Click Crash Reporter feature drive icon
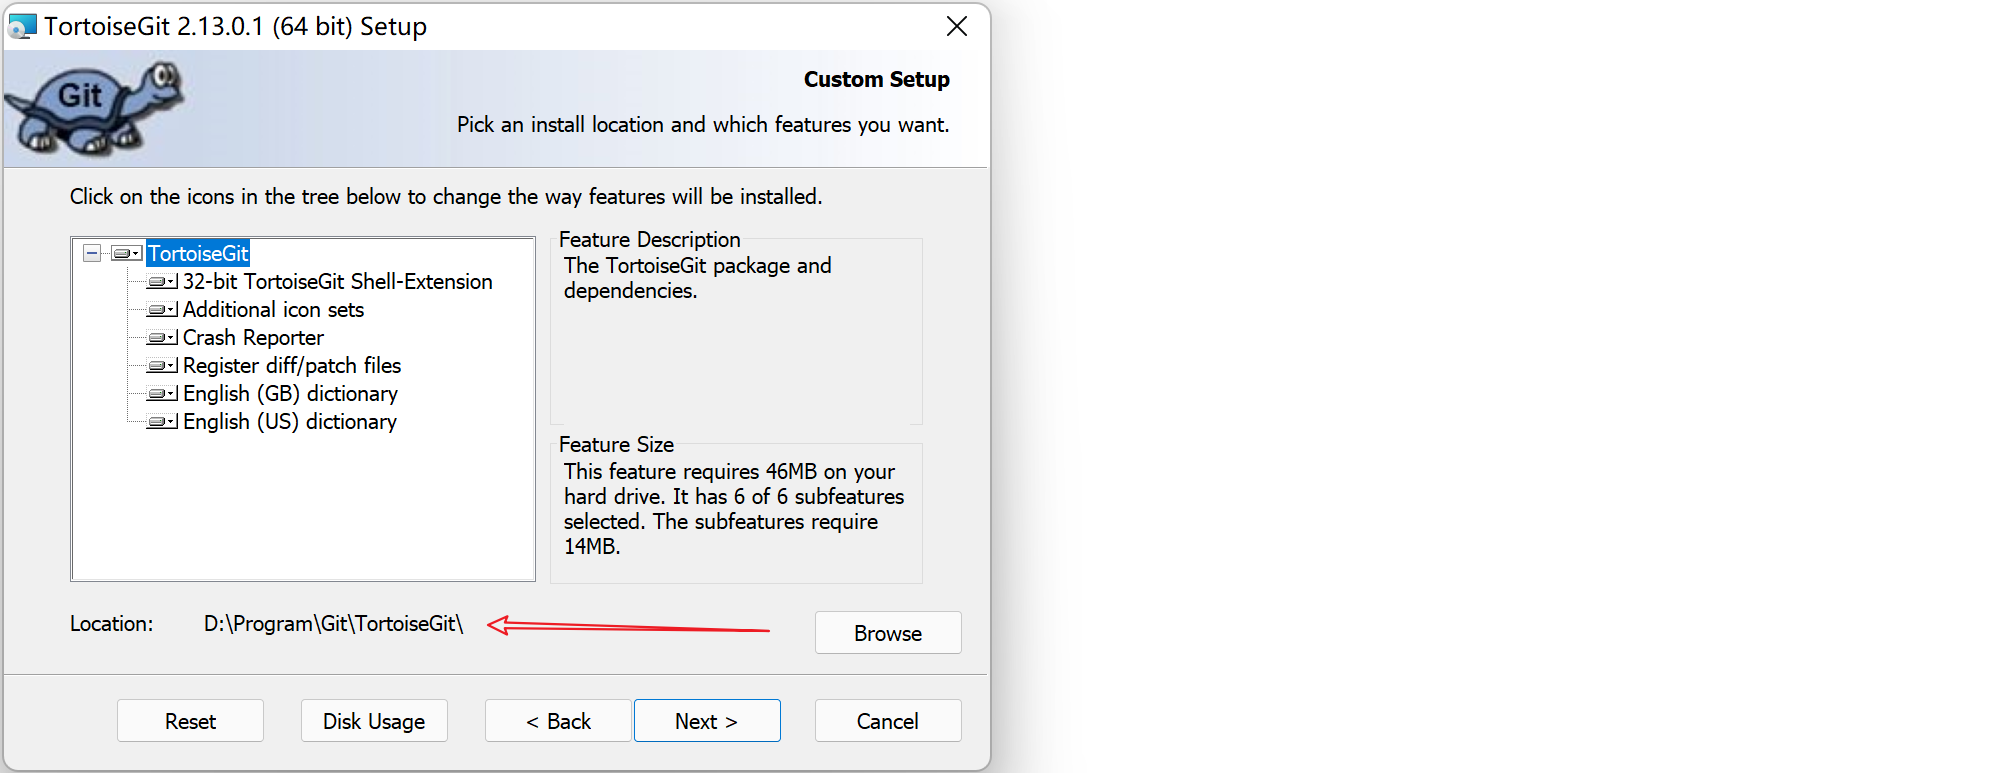This screenshot has height=773, width=1994. click(x=162, y=338)
